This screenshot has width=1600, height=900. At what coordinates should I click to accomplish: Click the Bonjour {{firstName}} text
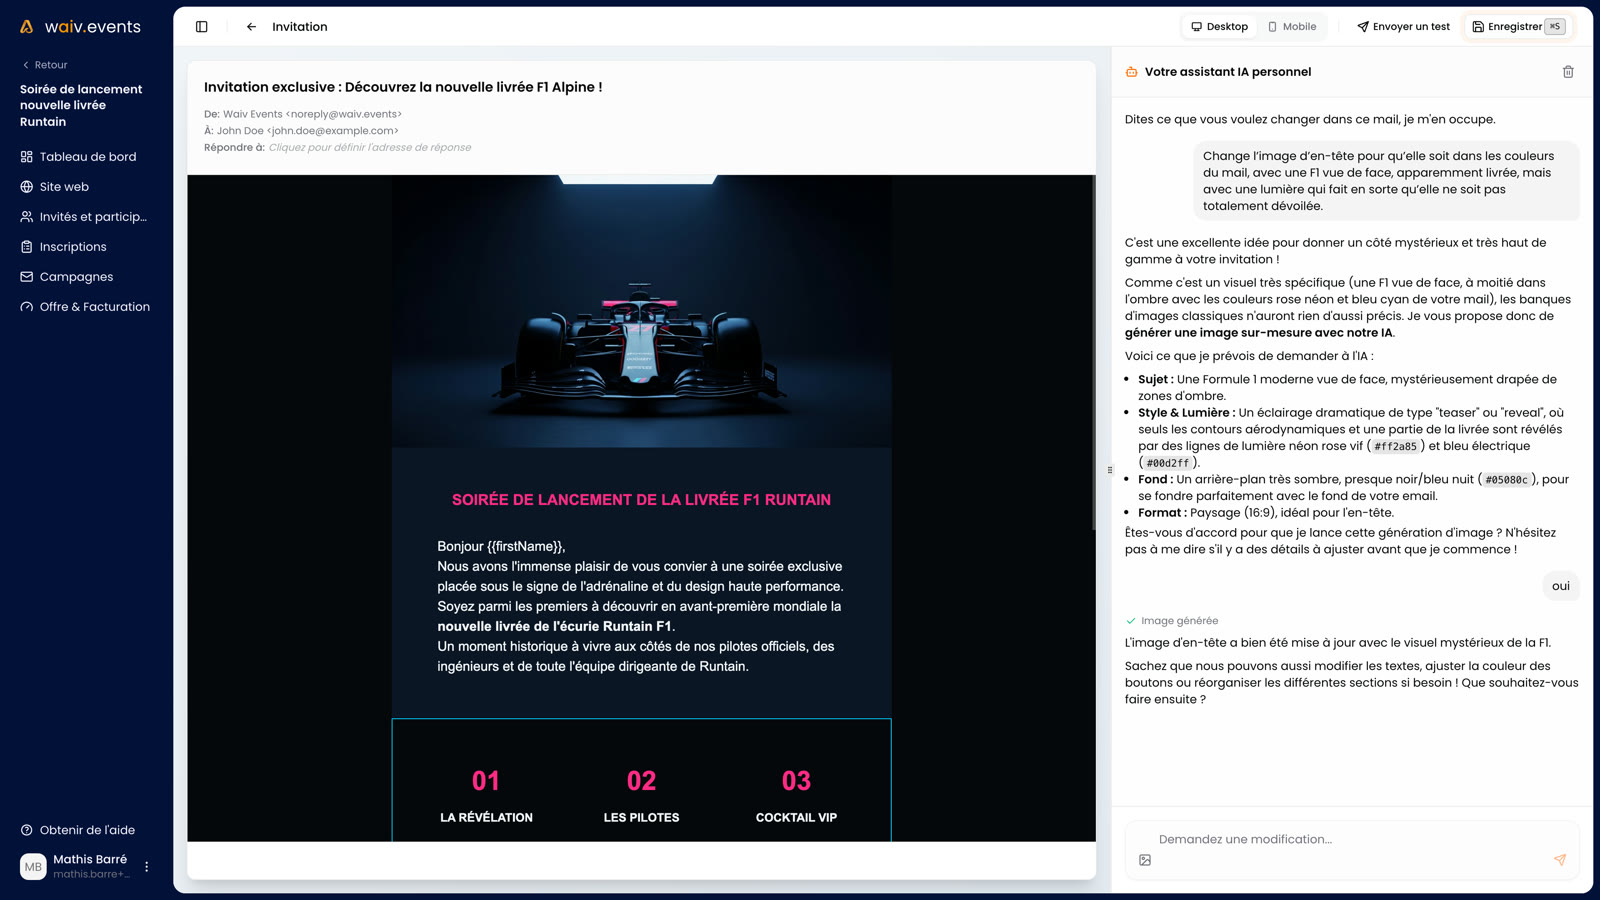point(501,546)
